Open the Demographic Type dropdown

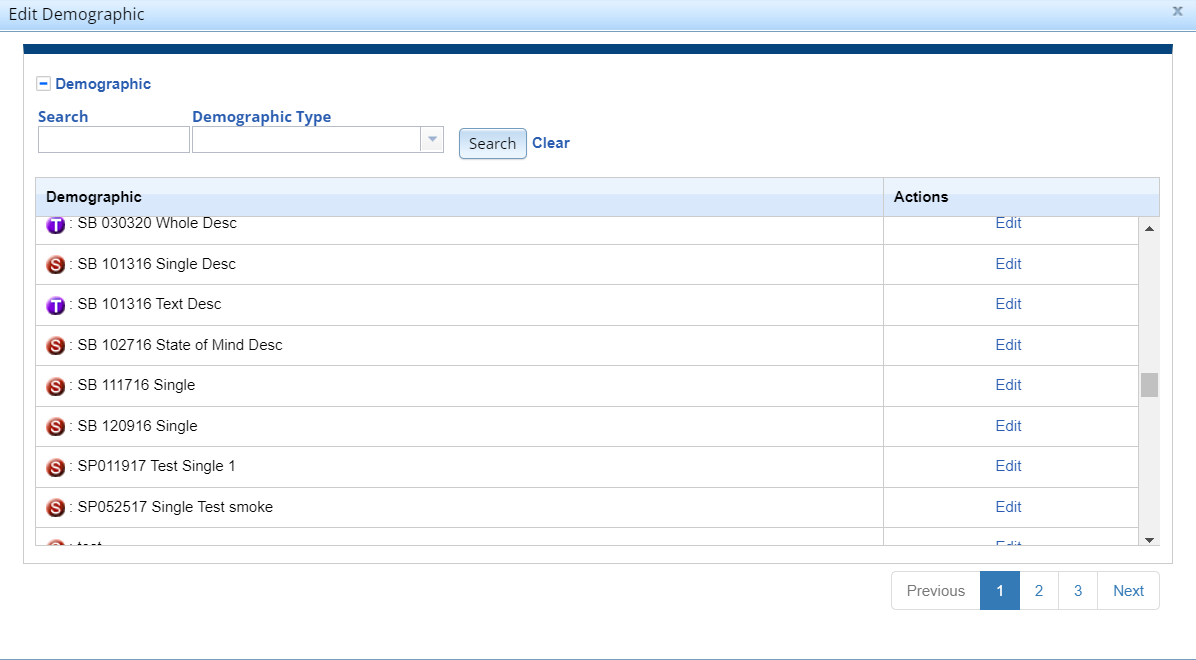432,140
